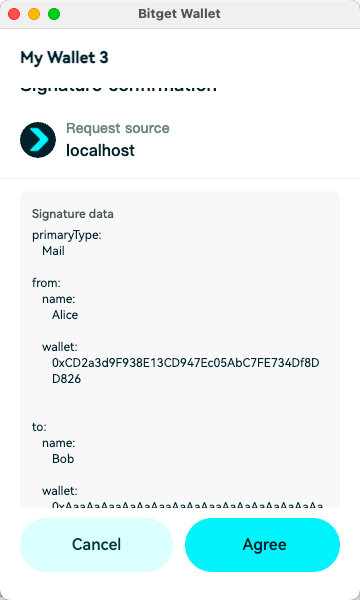Click the Bitget Wallet window title
The image size is (360, 600).
(179, 14)
